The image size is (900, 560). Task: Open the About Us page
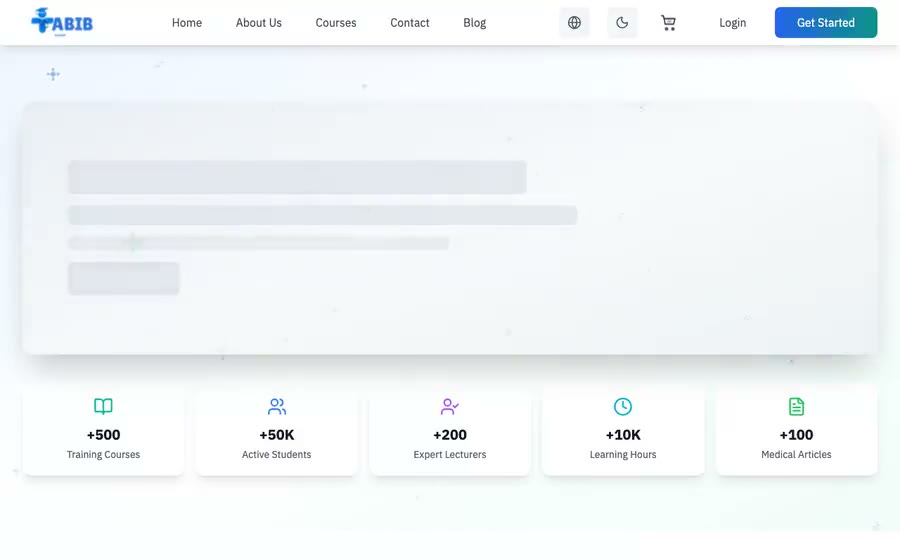tap(259, 22)
